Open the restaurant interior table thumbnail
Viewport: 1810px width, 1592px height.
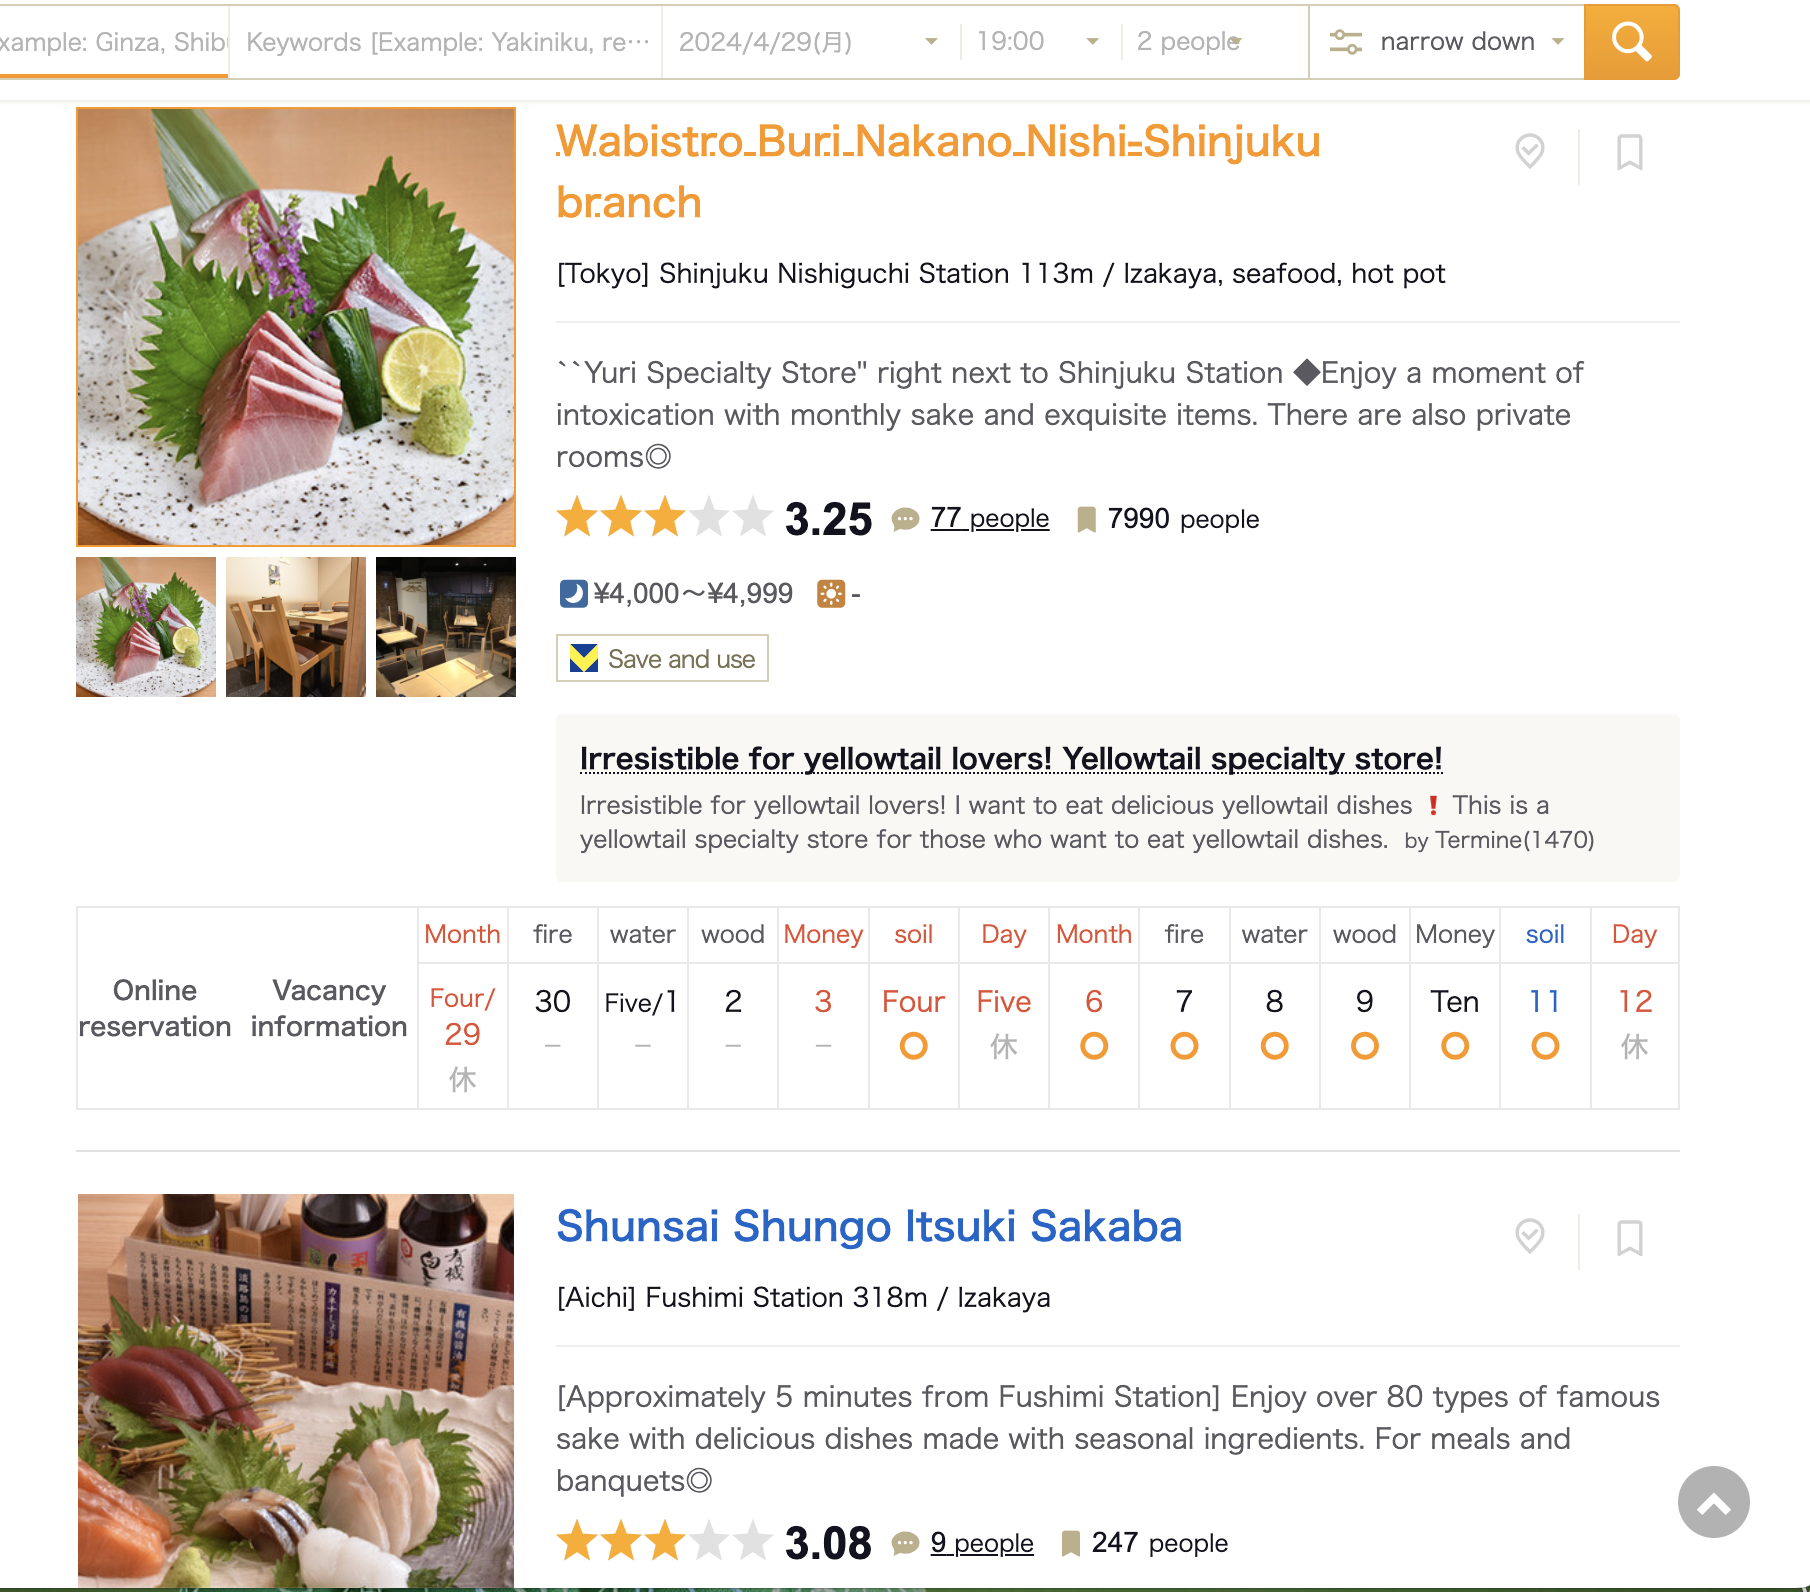click(295, 627)
